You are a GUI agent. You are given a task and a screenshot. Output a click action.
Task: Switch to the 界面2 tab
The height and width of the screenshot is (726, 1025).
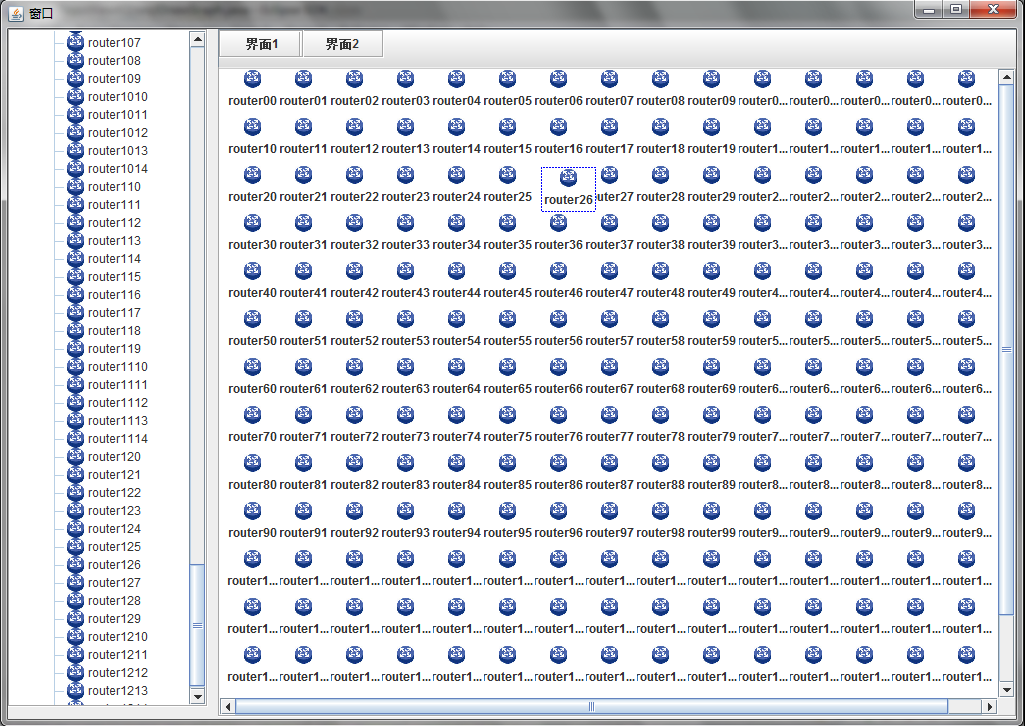(342, 44)
